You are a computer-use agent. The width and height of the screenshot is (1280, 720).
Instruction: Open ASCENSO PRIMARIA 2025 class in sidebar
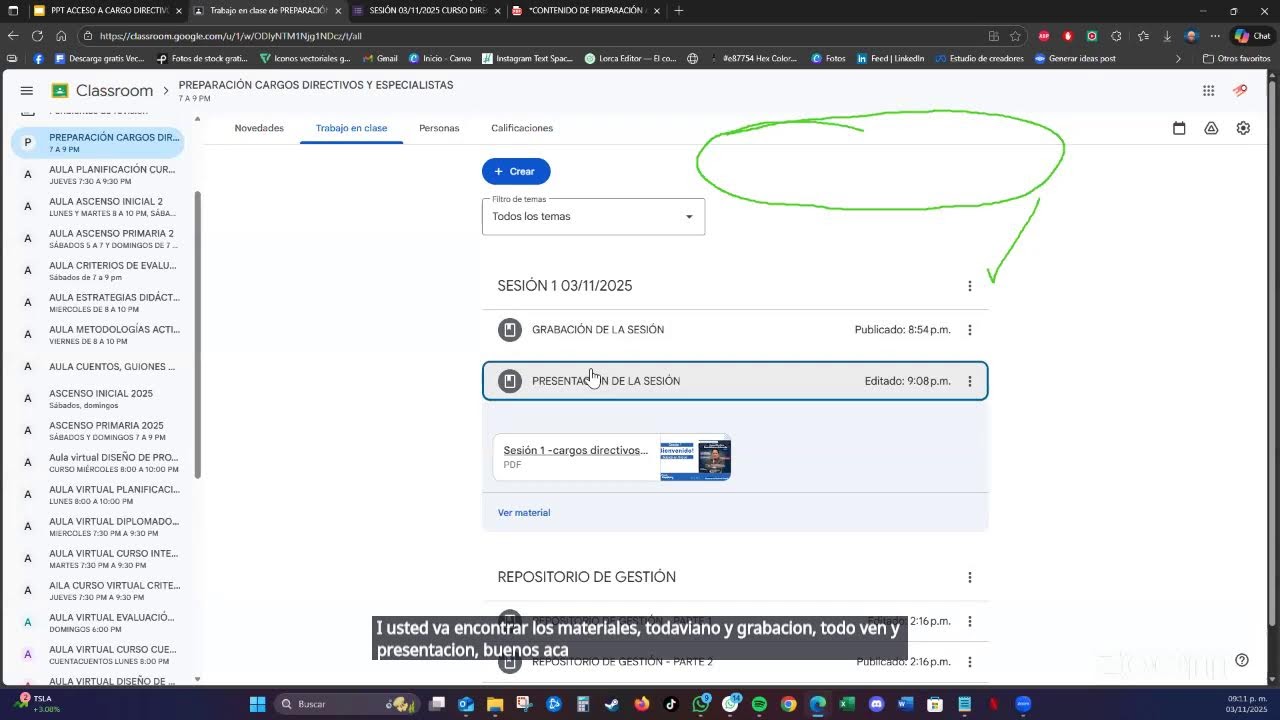tap(98, 430)
